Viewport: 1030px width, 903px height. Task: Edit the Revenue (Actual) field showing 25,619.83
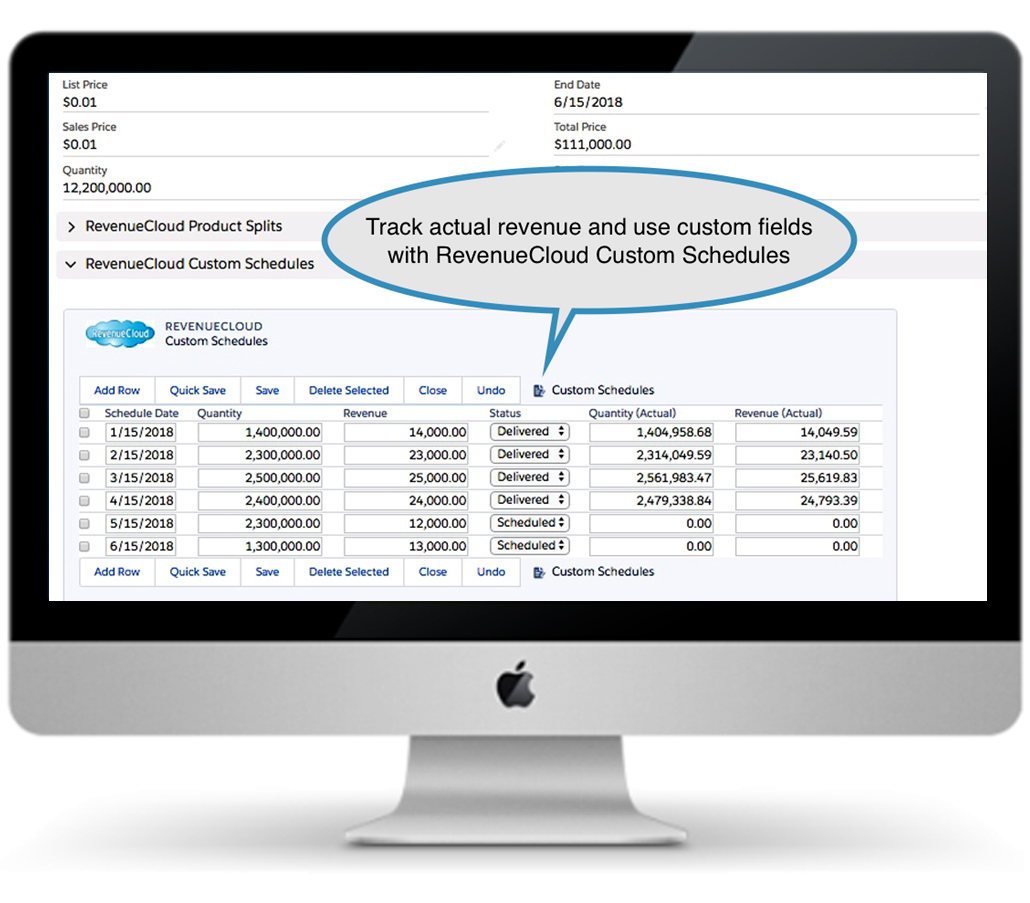coord(797,478)
